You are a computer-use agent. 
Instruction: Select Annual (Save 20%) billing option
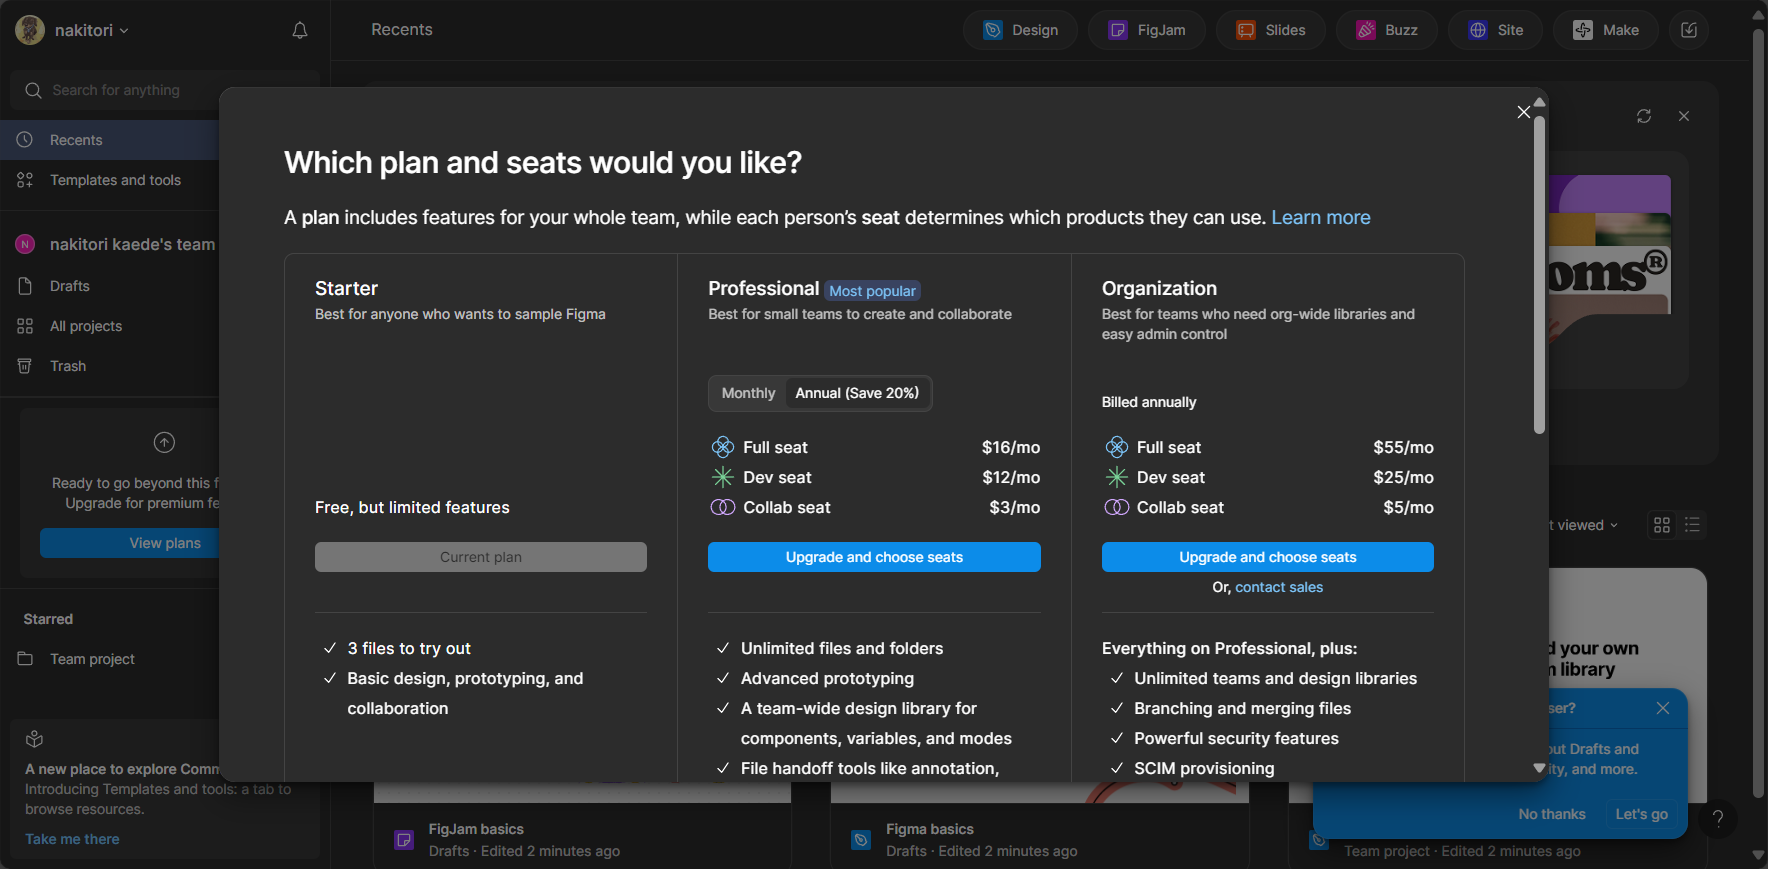857,393
